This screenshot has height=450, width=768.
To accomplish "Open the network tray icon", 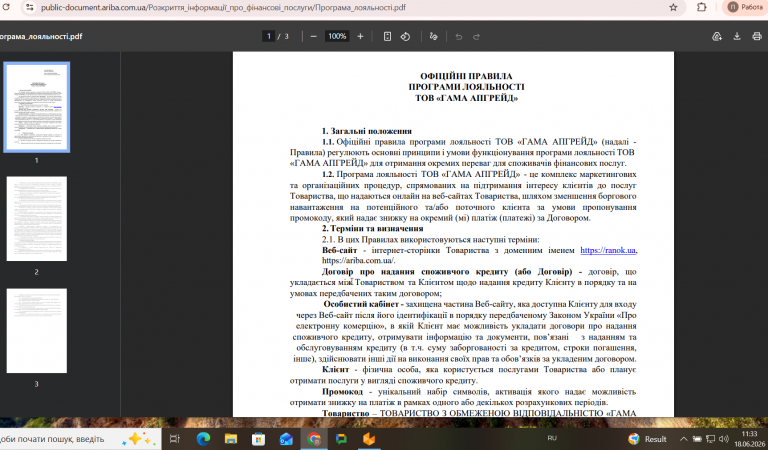I will click(710, 439).
